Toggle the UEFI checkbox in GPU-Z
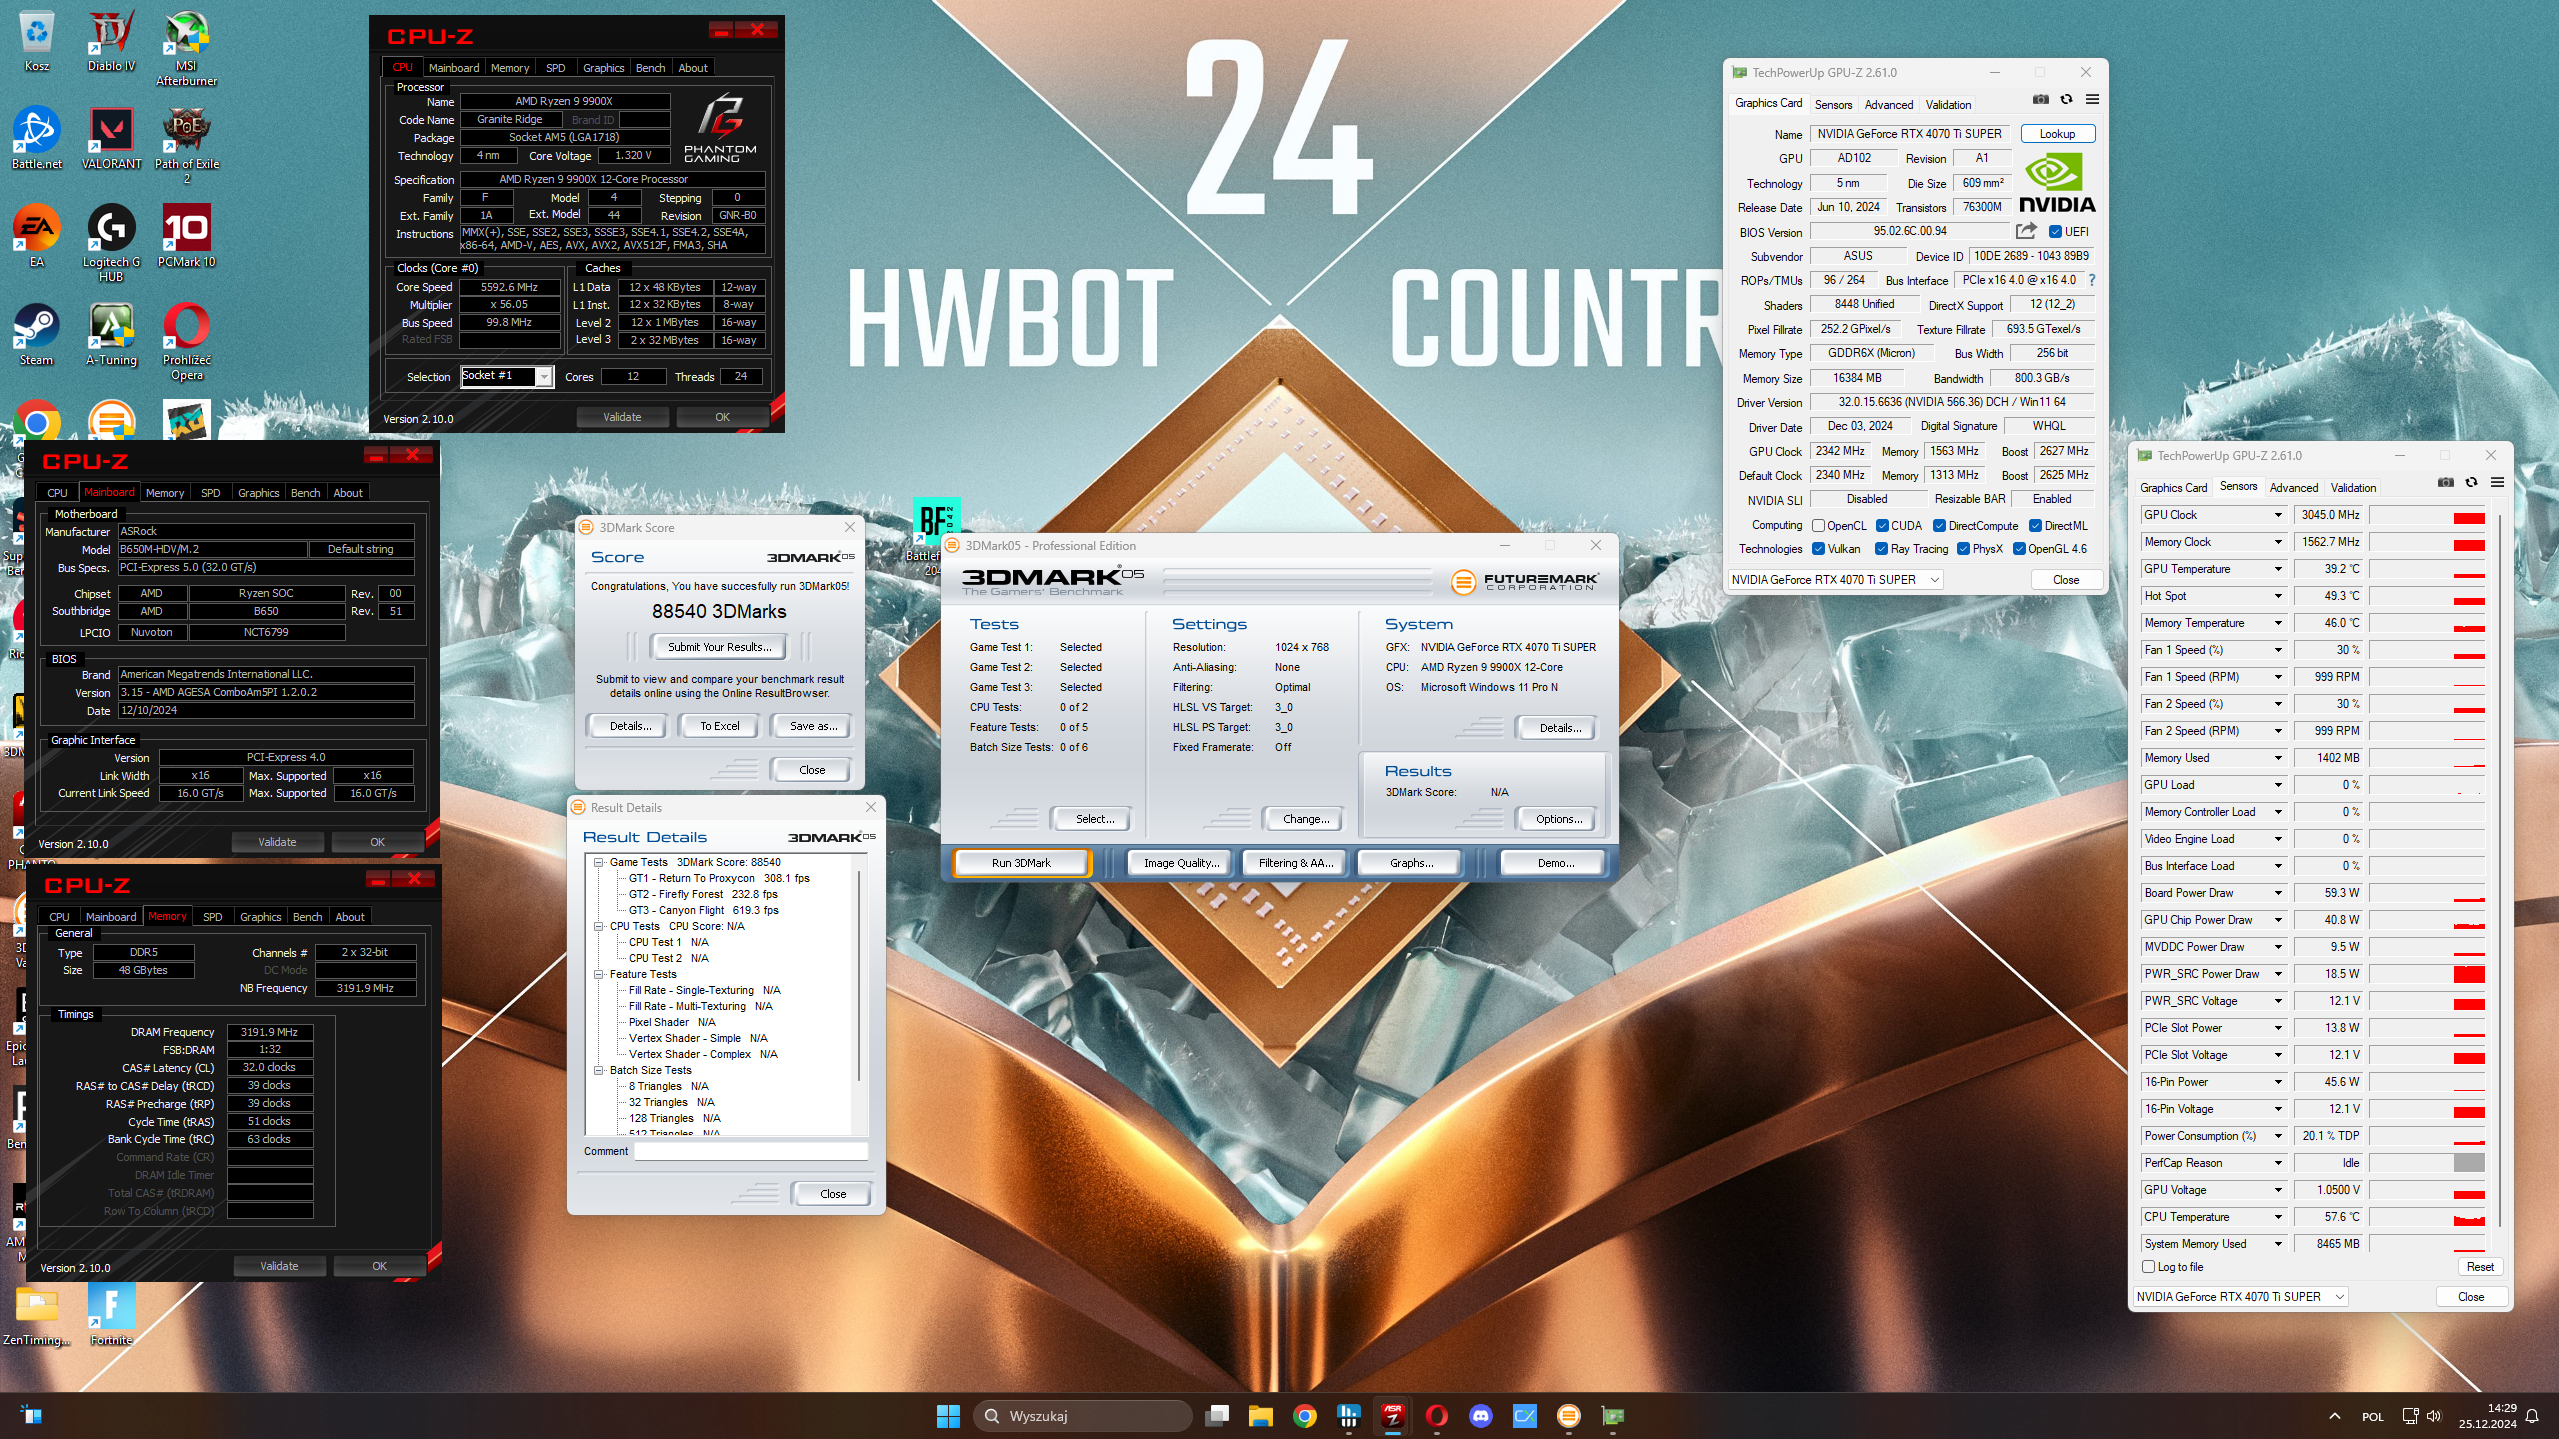This screenshot has width=2559, height=1439. [x=2055, y=231]
